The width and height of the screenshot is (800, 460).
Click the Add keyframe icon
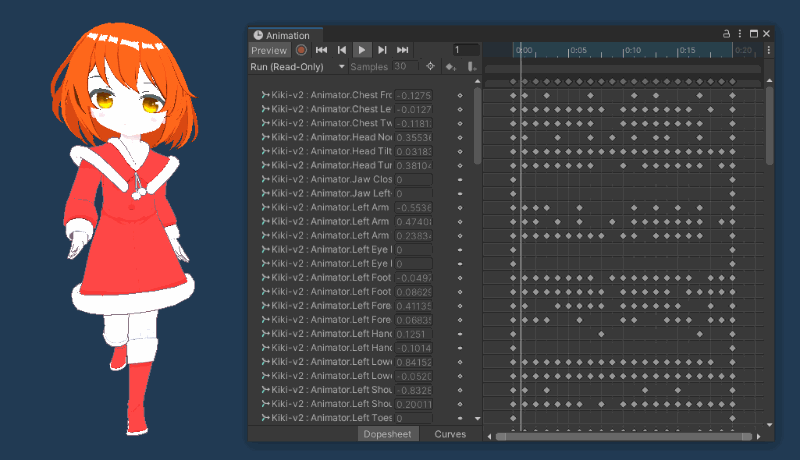pos(451,67)
